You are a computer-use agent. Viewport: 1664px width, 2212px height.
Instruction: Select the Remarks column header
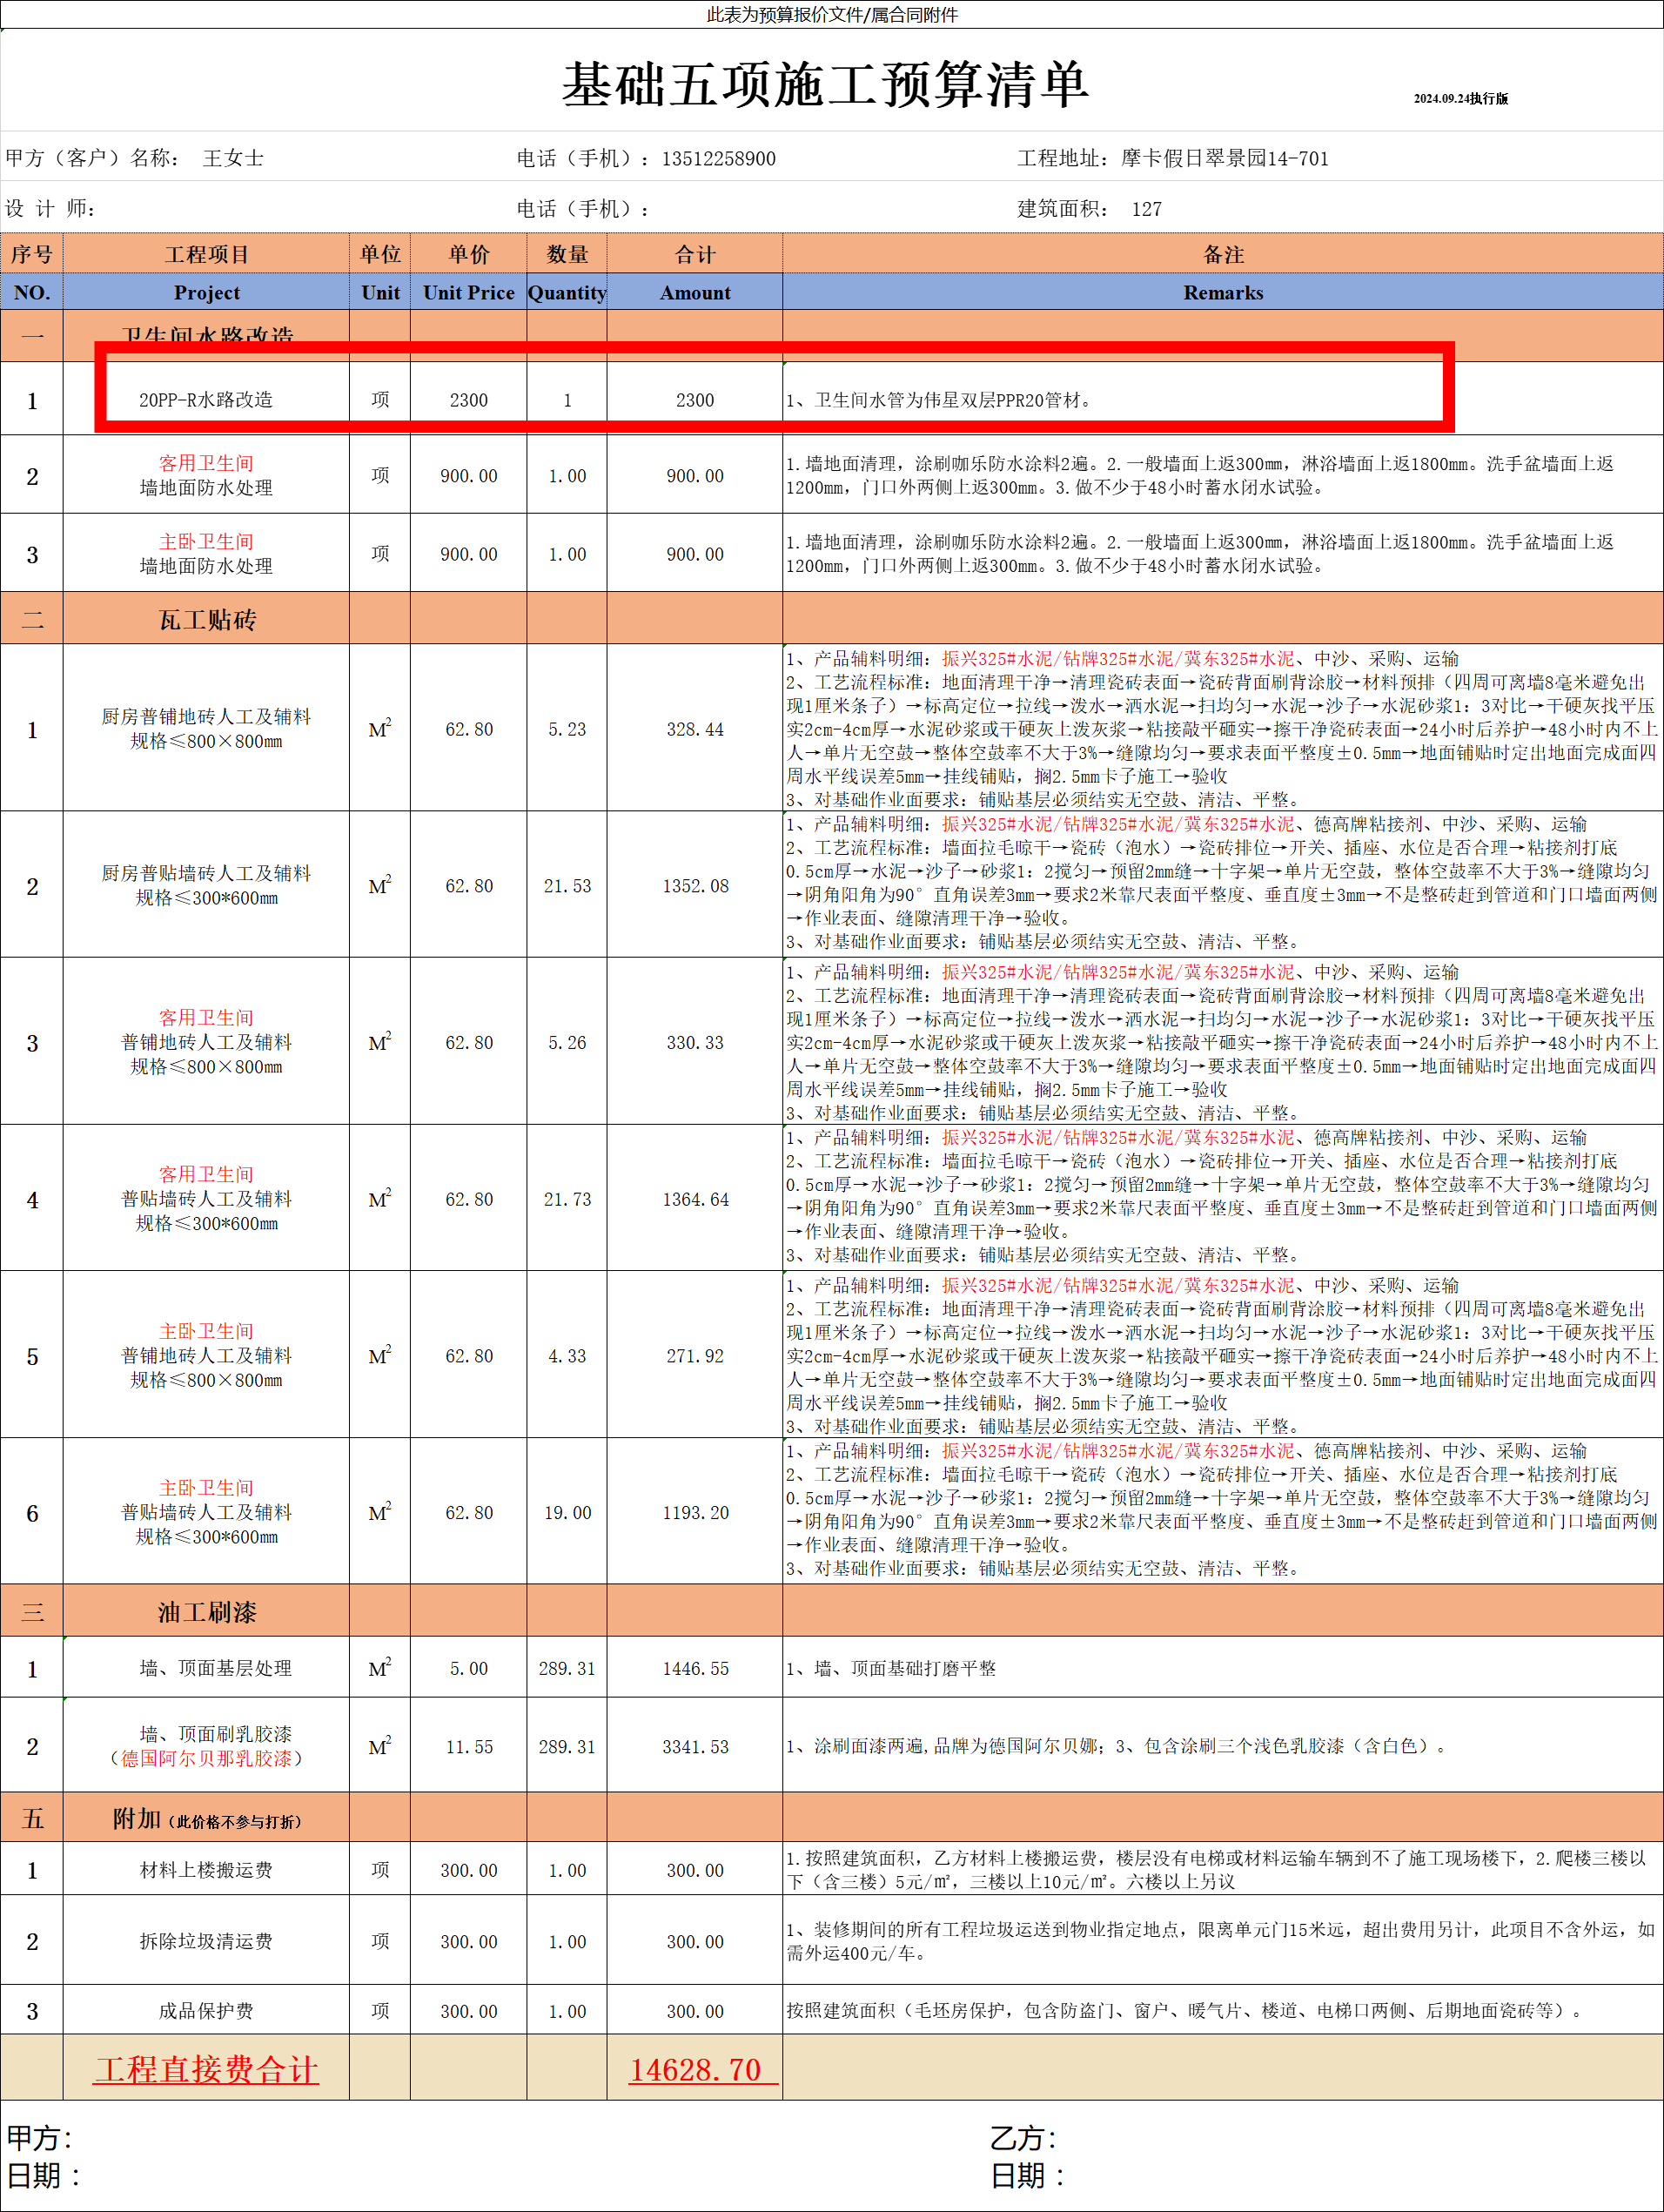(1222, 293)
